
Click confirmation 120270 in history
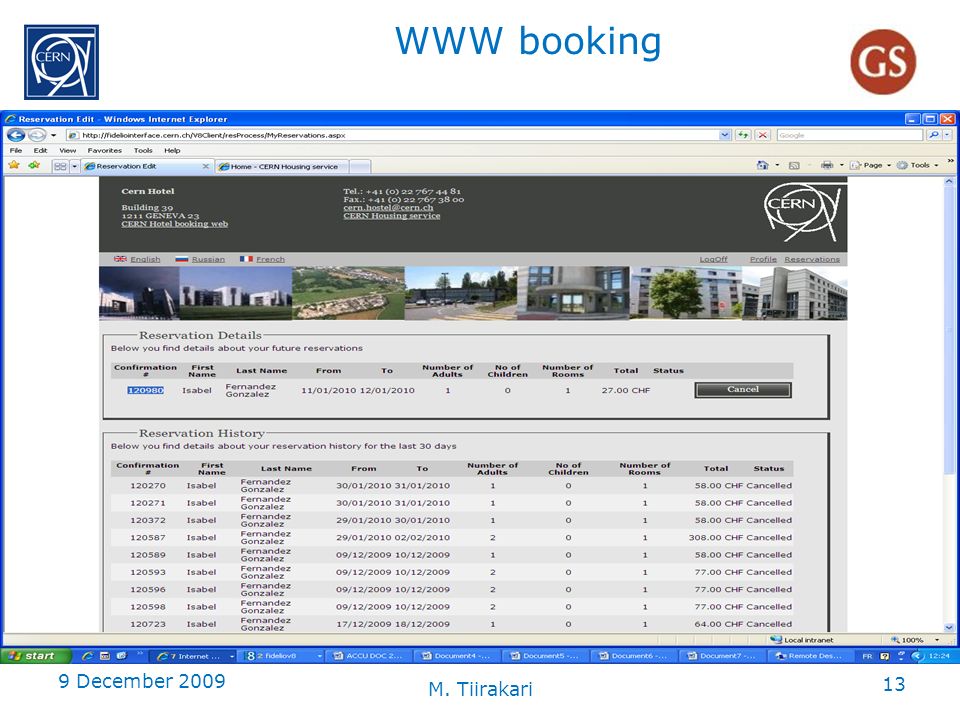(x=148, y=486)
